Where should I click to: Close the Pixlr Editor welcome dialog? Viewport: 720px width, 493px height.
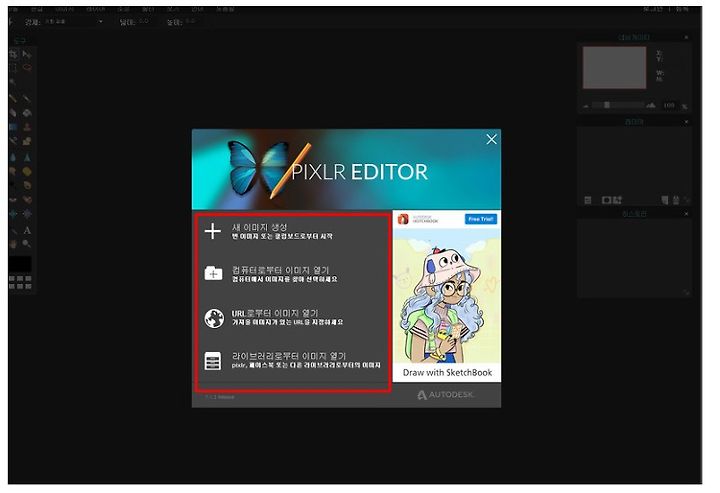point(491,139)
